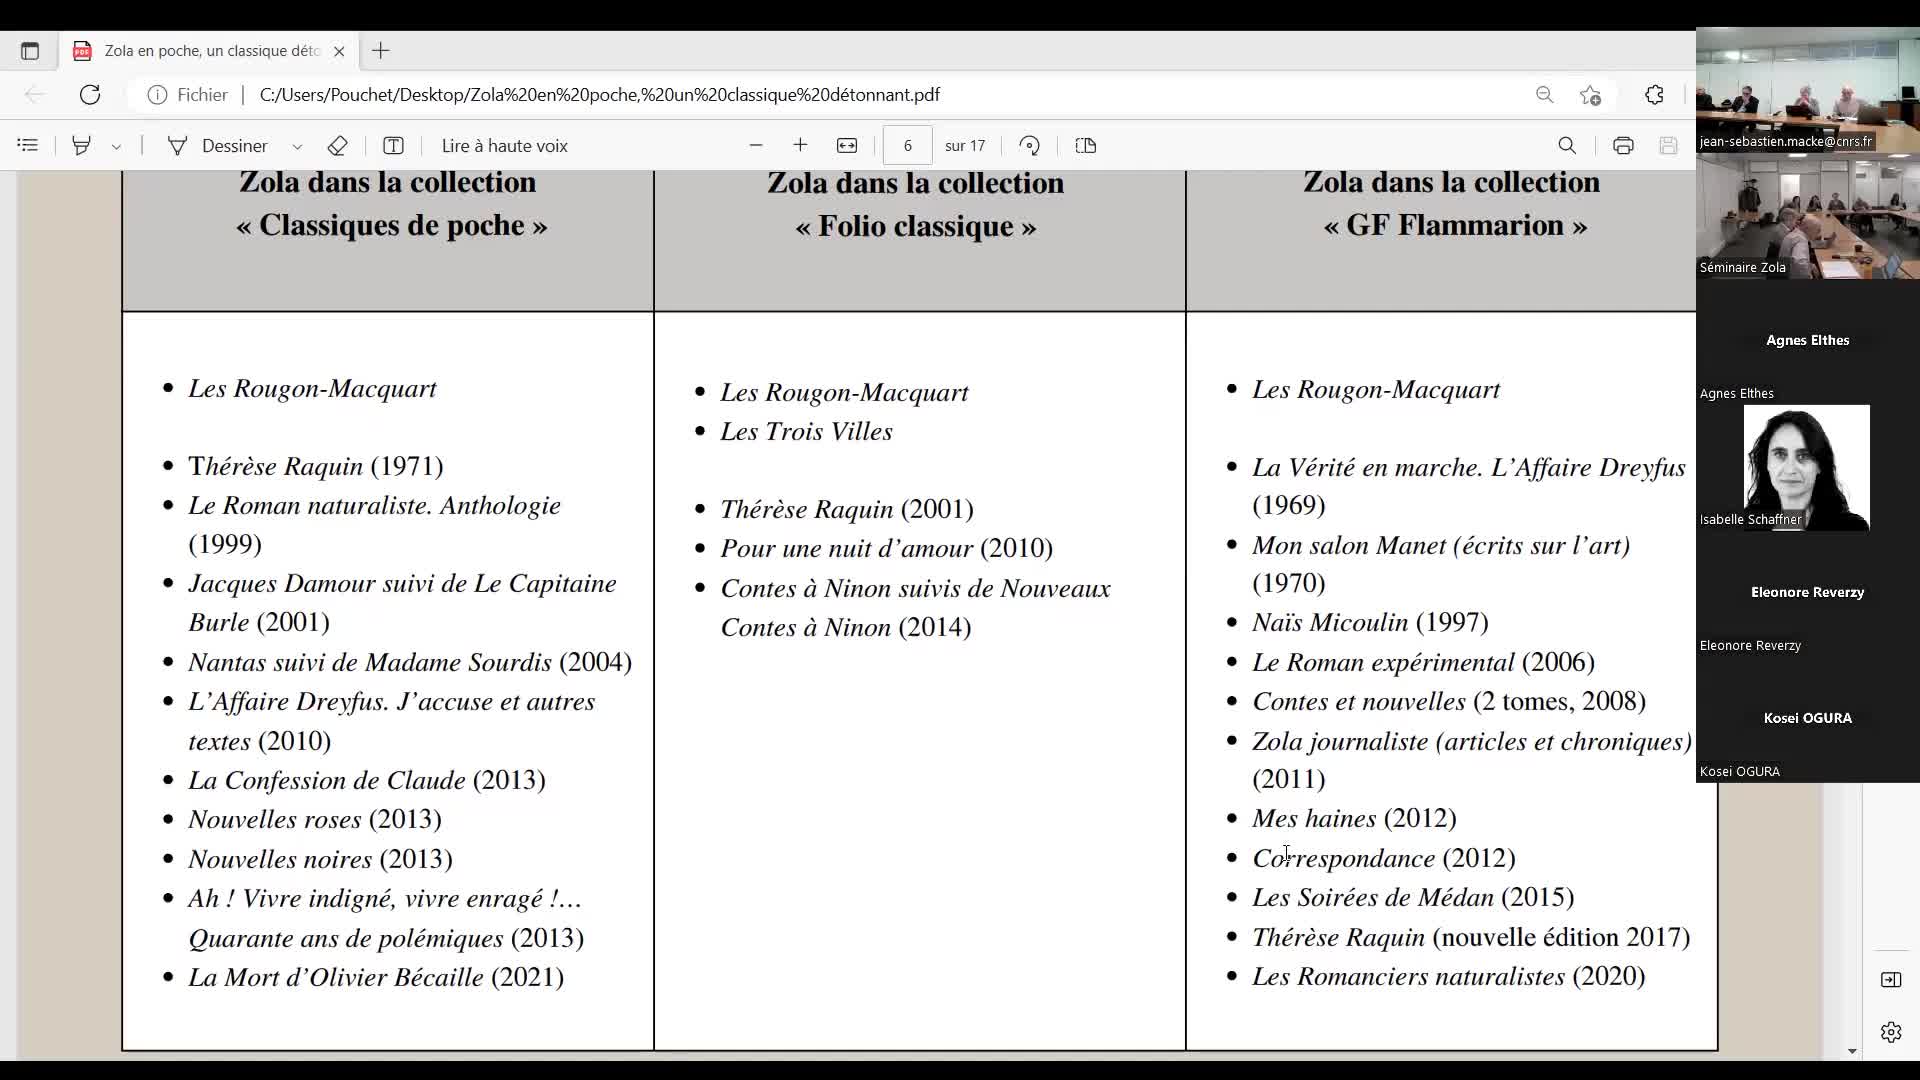This screenshot has width=1920, height=1080.
Task: Select Isabelle Schaffner participant photo
Action: 1807,467
